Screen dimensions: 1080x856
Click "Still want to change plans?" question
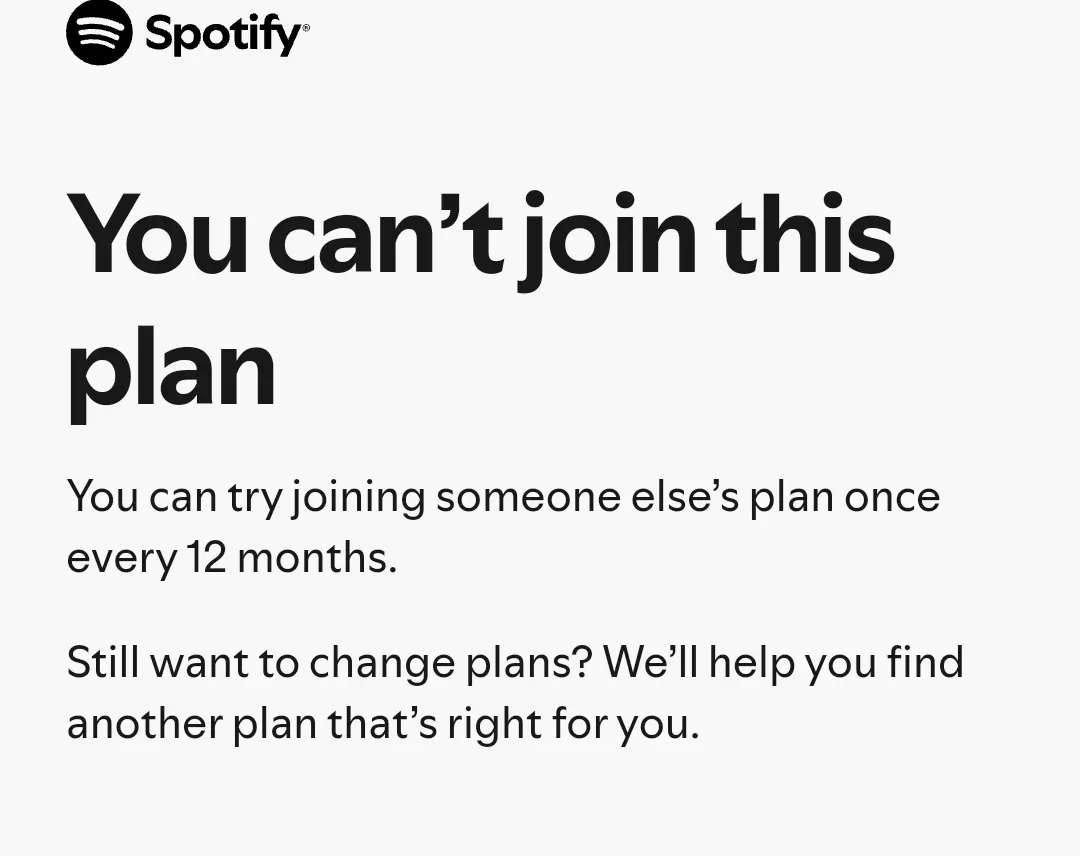[330, 662]
